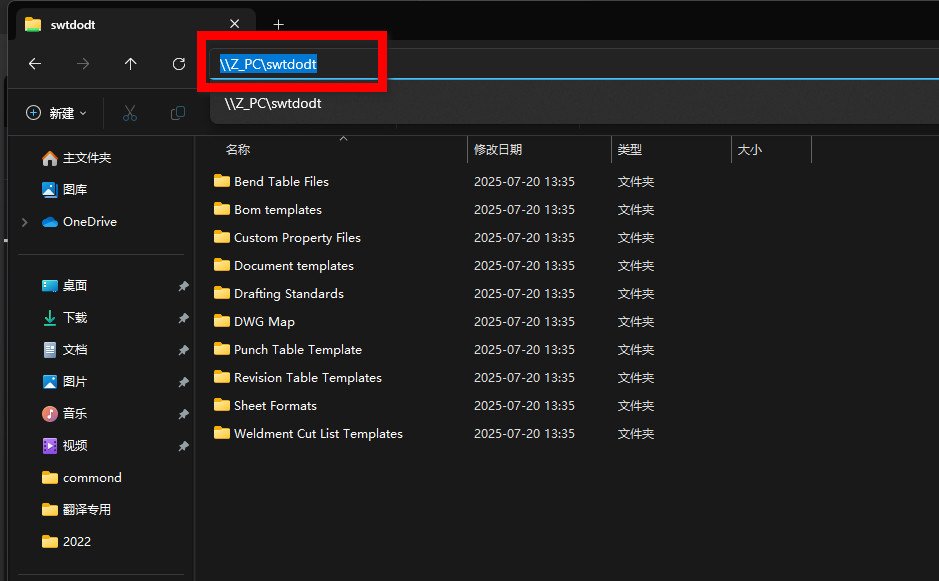
Task: Close the swtdodt tab
Action: pos(234,24)
